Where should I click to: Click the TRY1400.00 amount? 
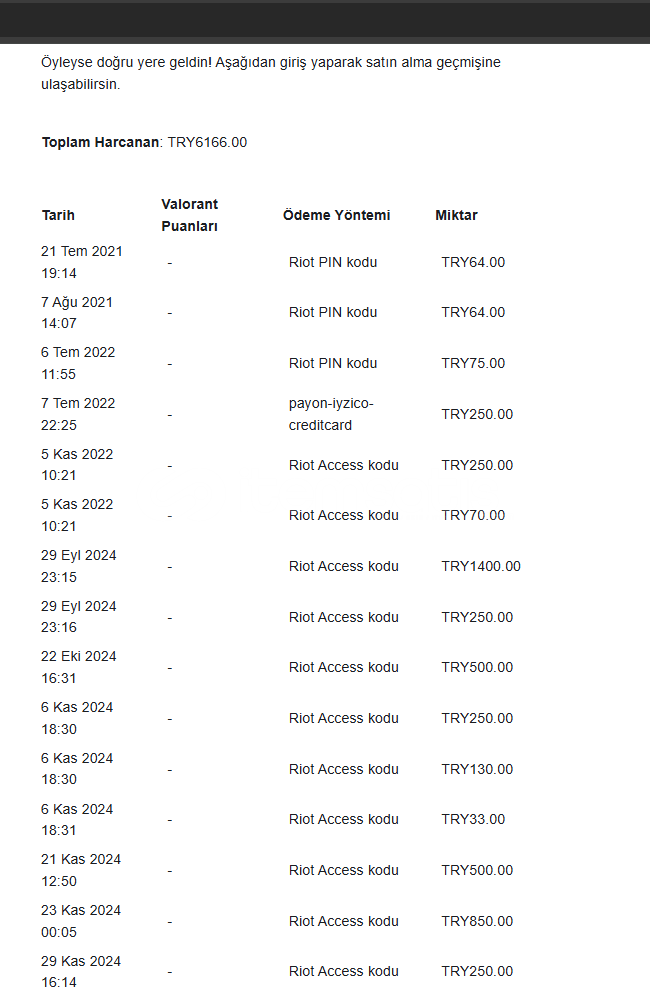pyautogui.click(x=480, y=566)
